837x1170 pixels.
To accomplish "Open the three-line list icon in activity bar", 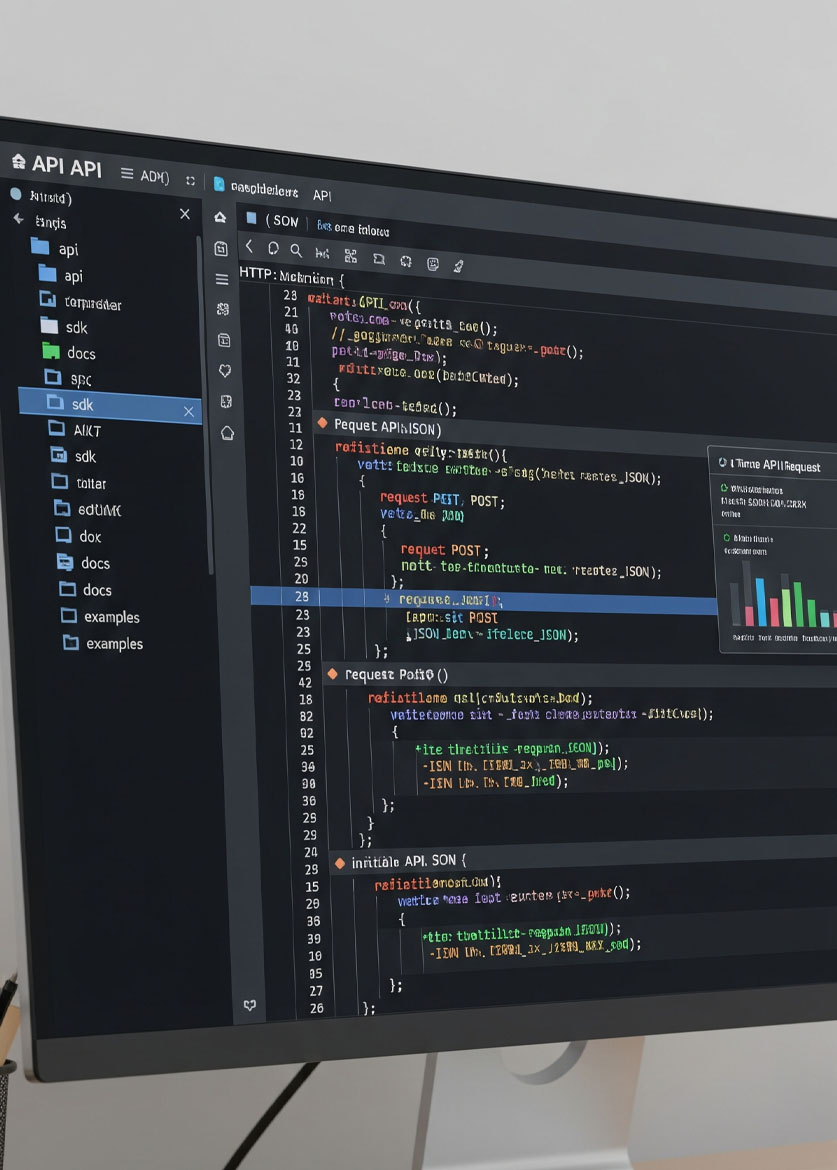I will 222,279.
